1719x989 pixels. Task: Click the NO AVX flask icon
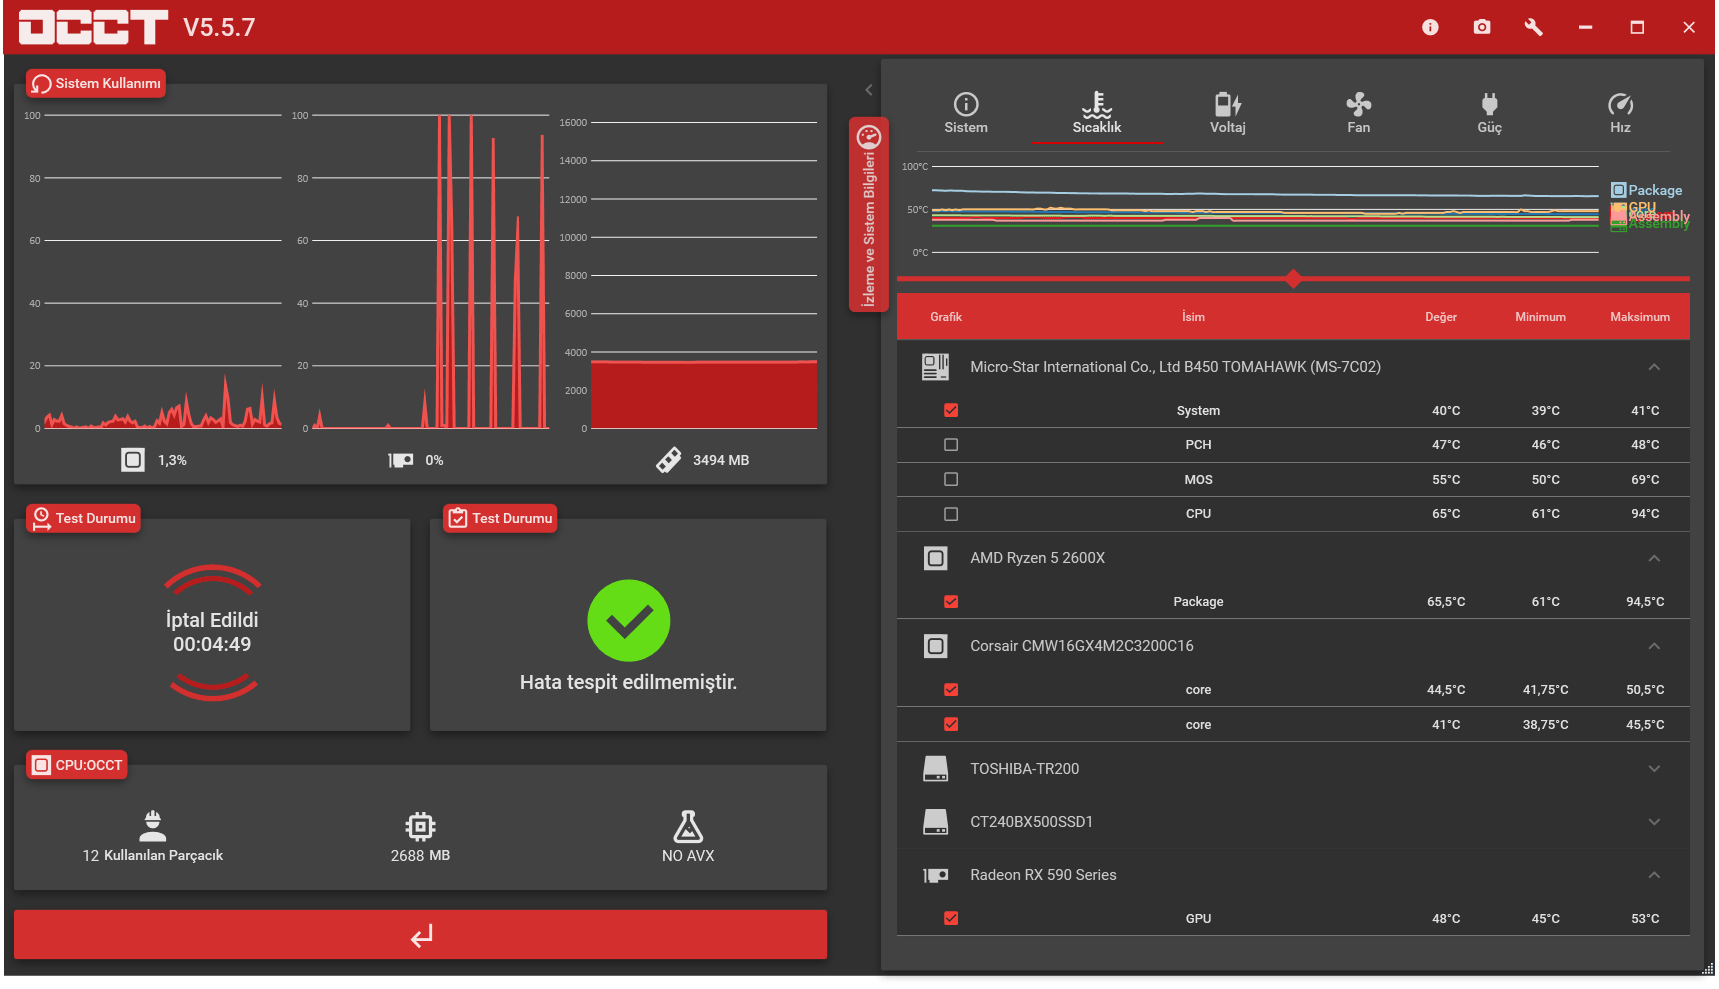click(x=688, y=826)
